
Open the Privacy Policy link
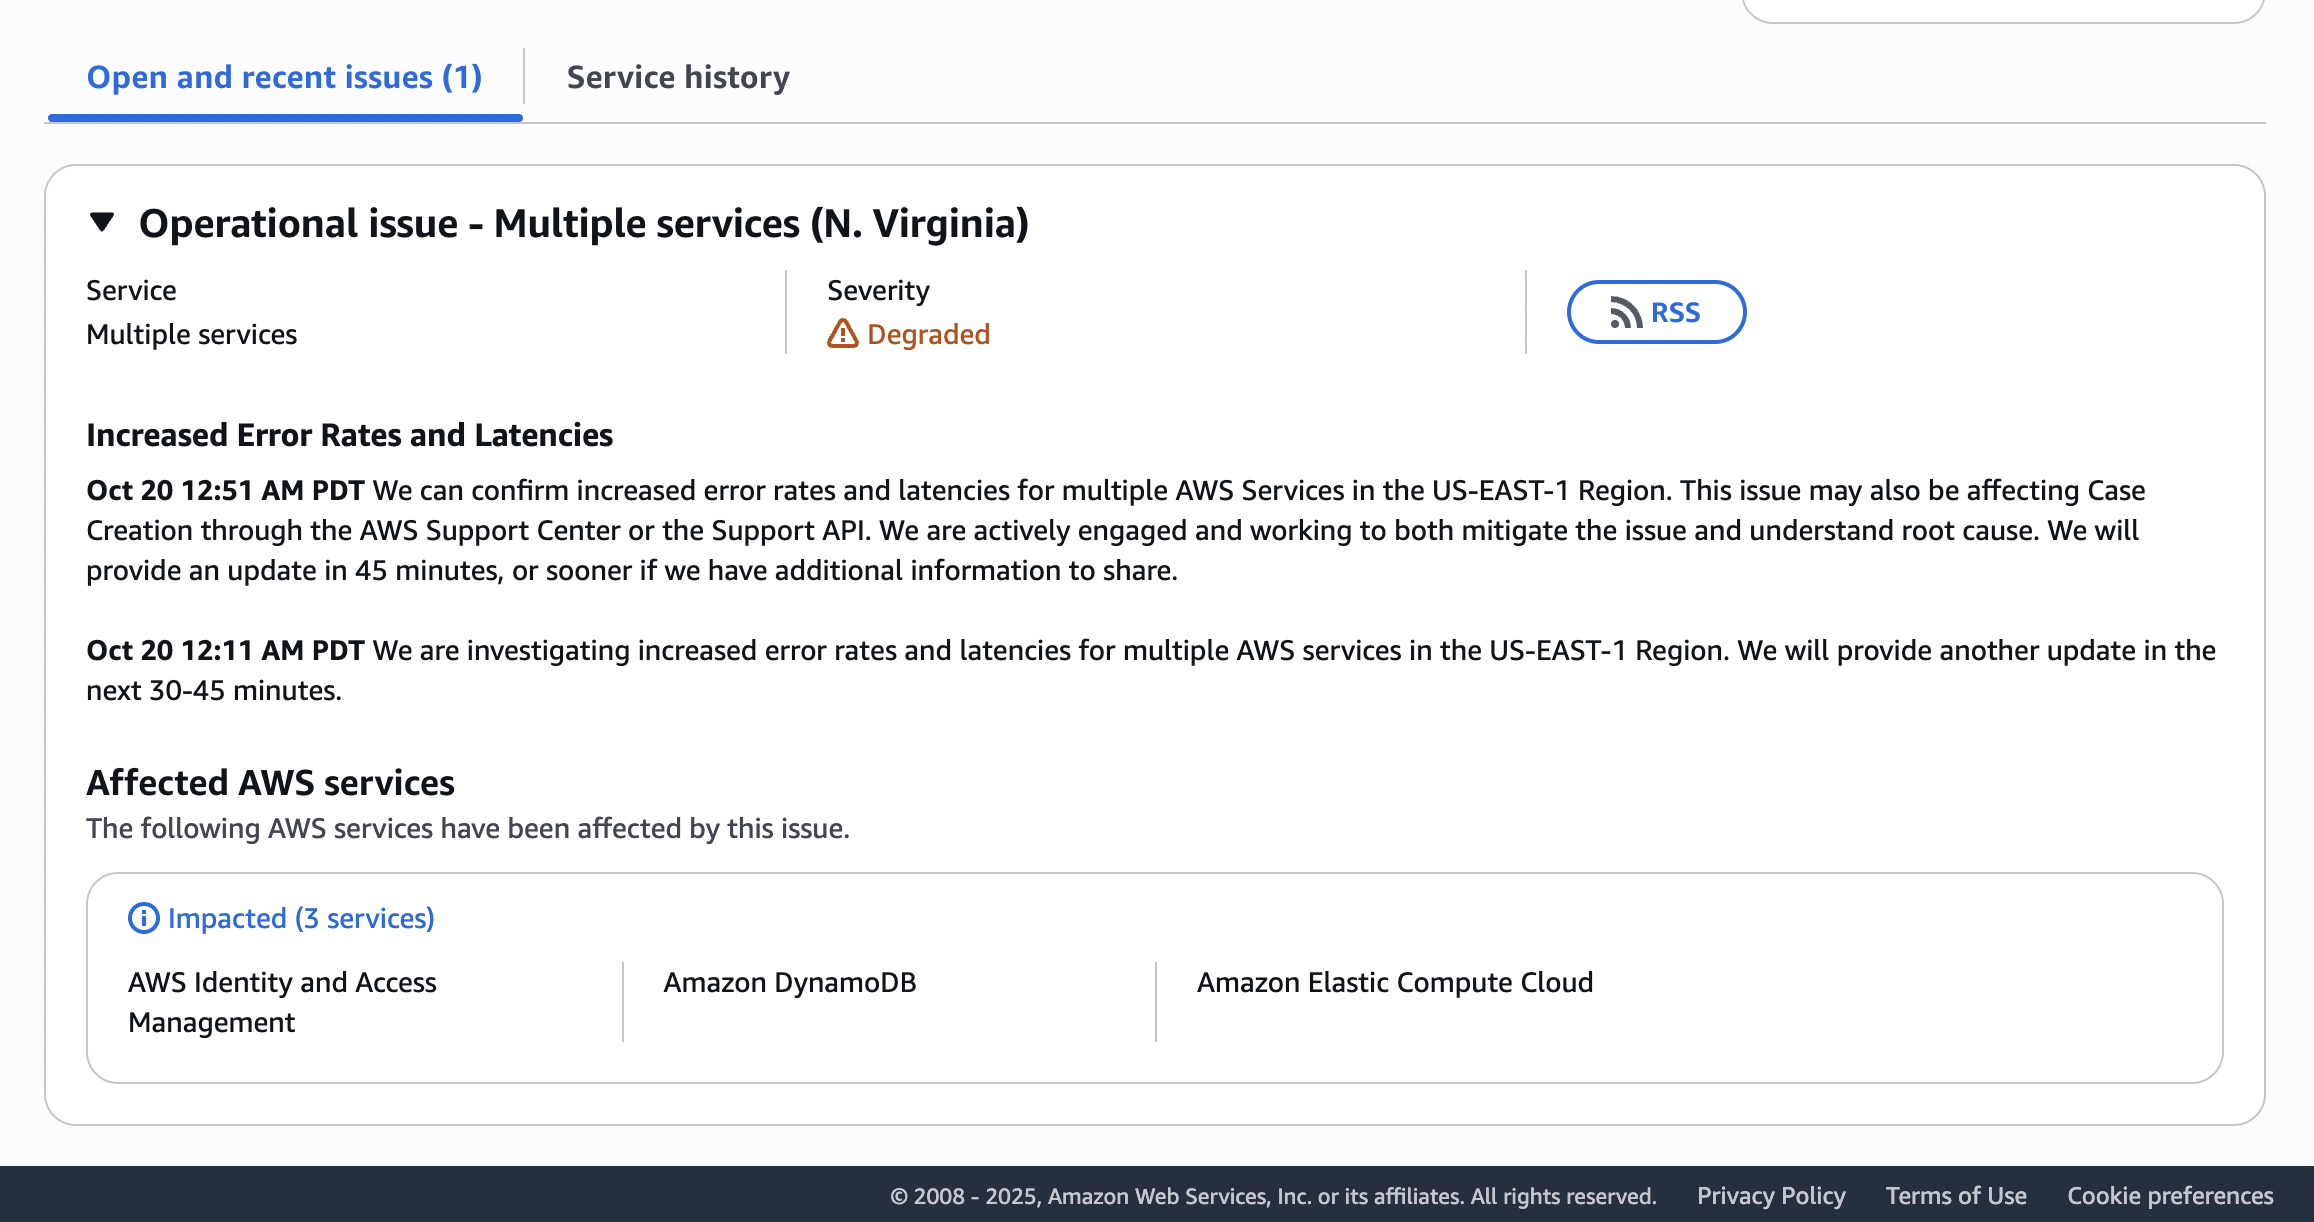pos(1771,1196)
